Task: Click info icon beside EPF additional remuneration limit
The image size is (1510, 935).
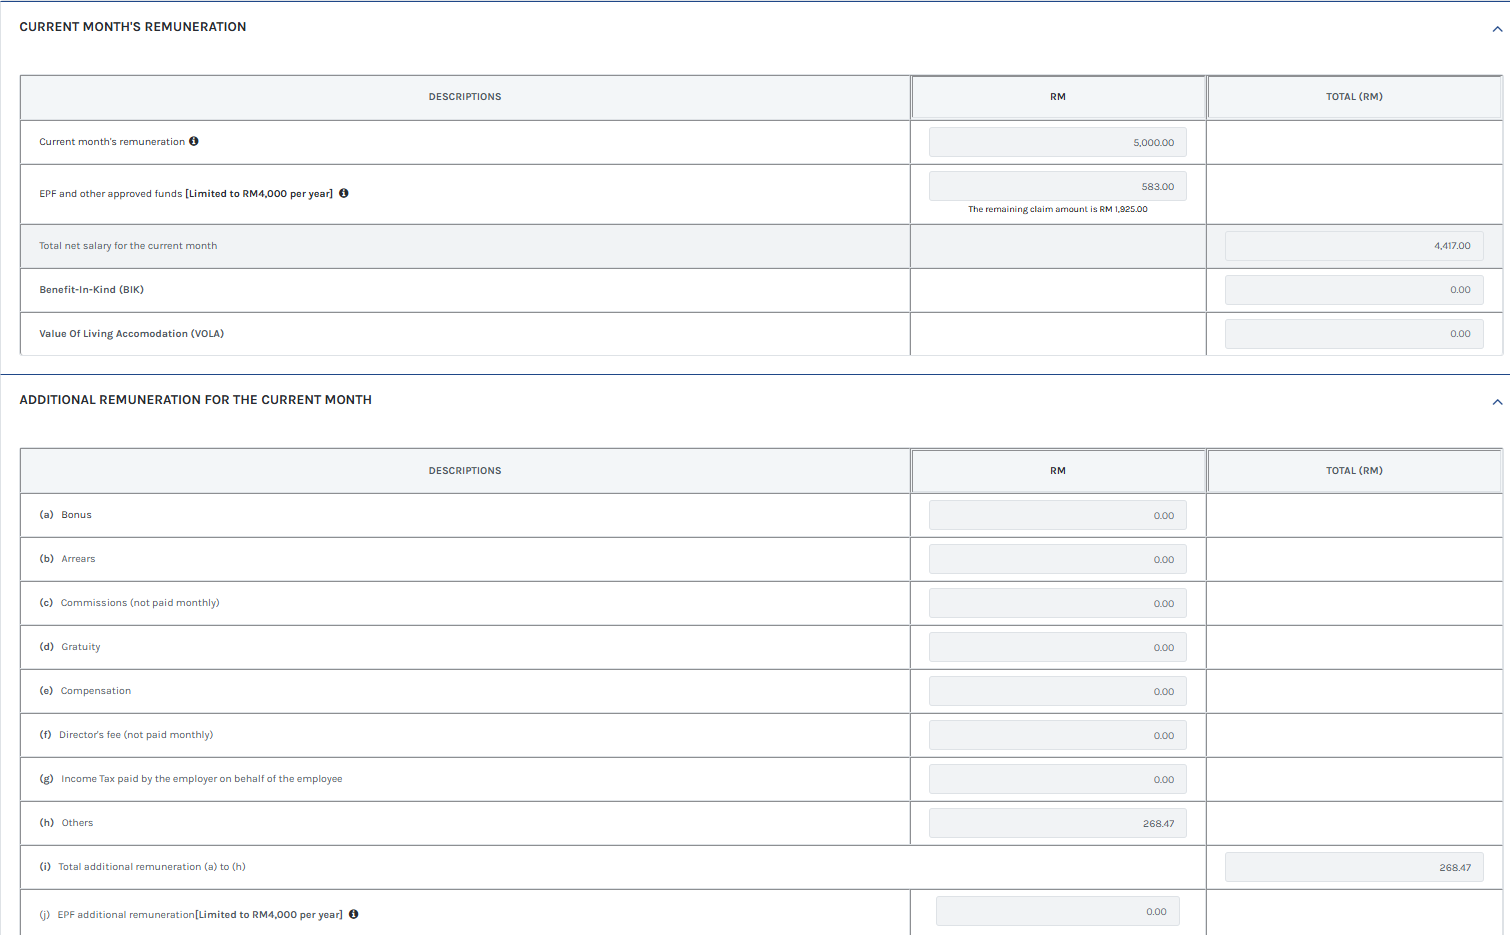Action: click(353, 914)
